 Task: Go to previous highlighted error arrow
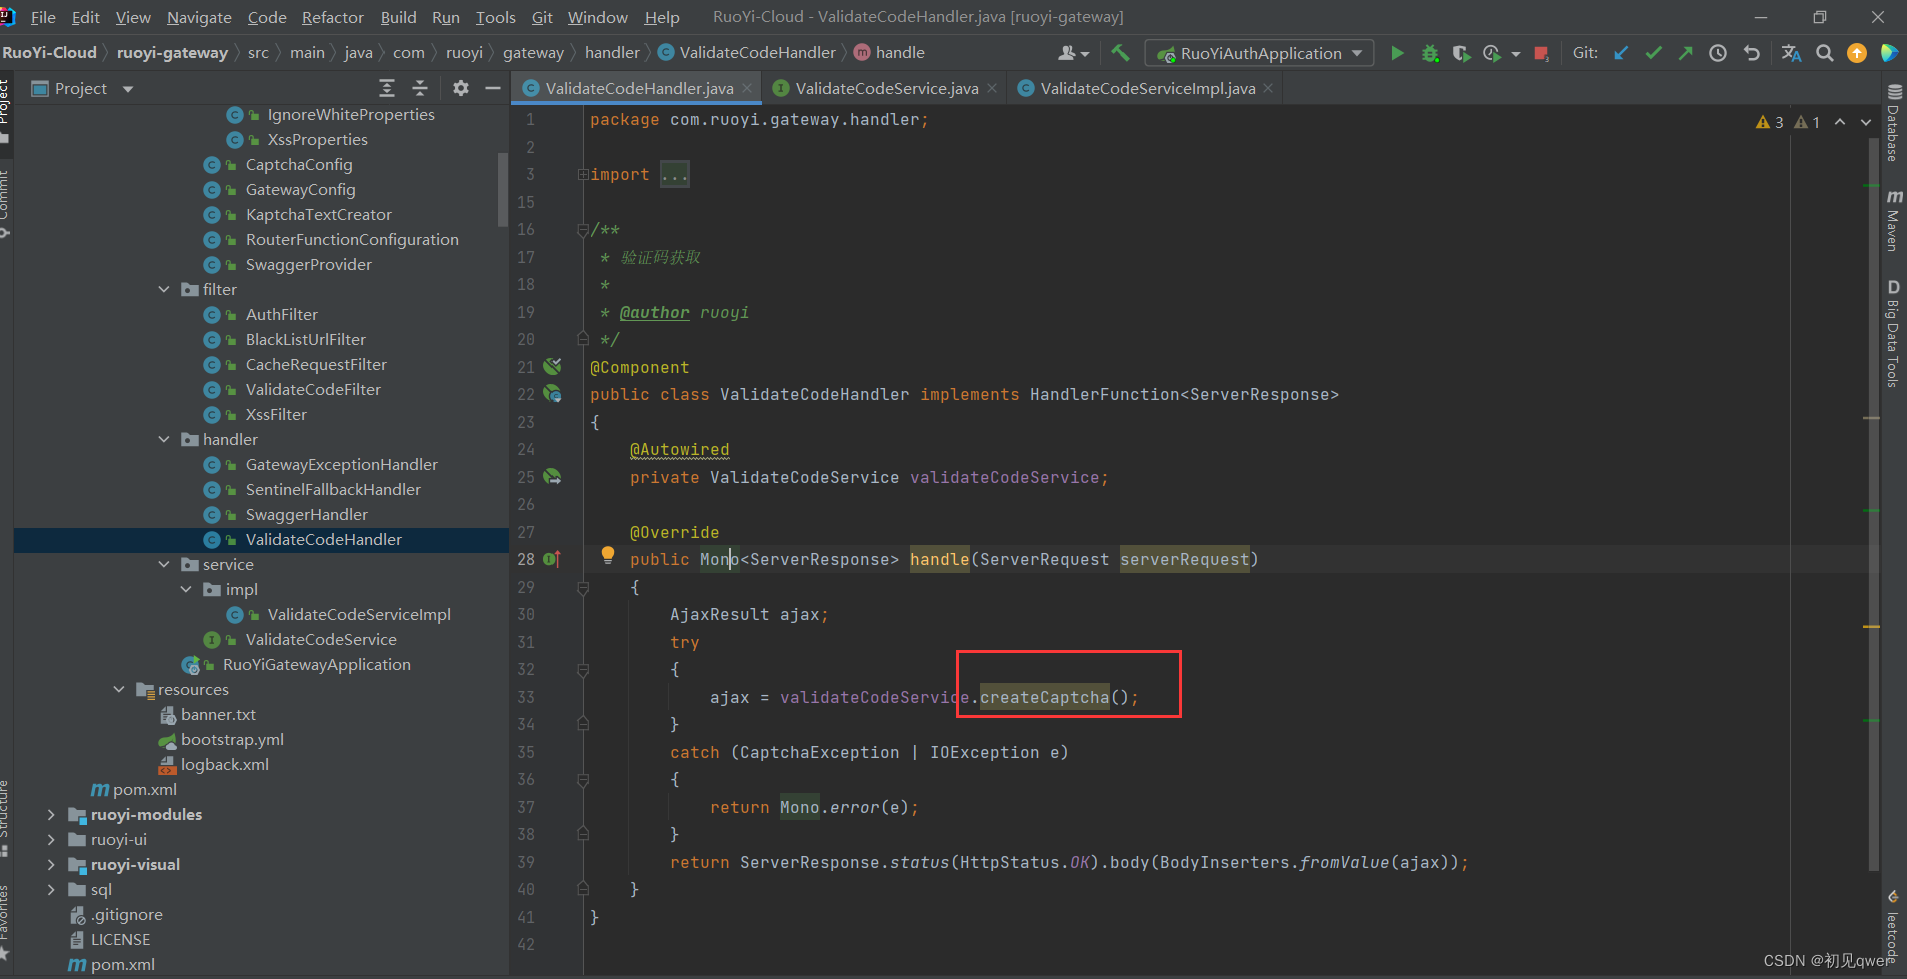1839,122
